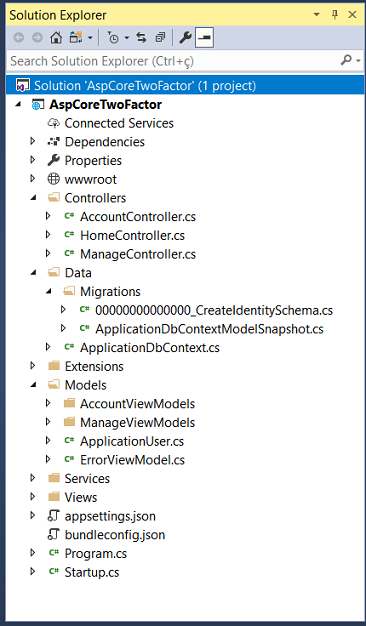Toggle the Preview Selected Items button
Screen dimensions: 366x626
(205, 38)
